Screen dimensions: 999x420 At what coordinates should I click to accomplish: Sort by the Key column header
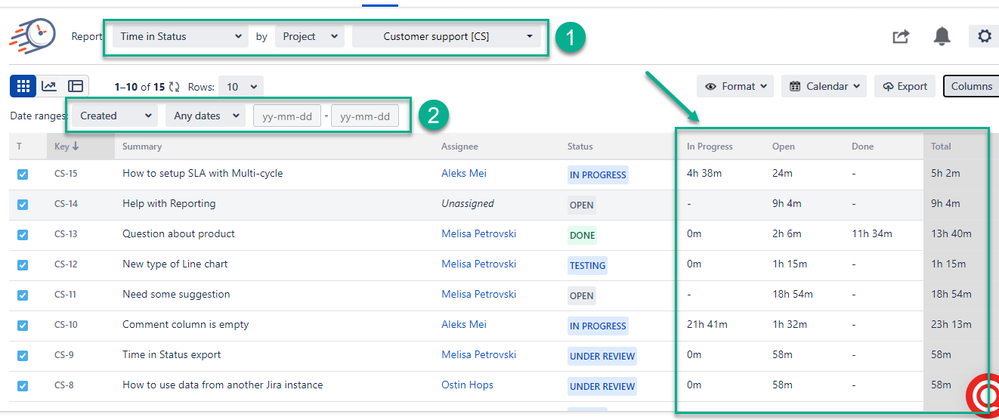click(80, 146)
